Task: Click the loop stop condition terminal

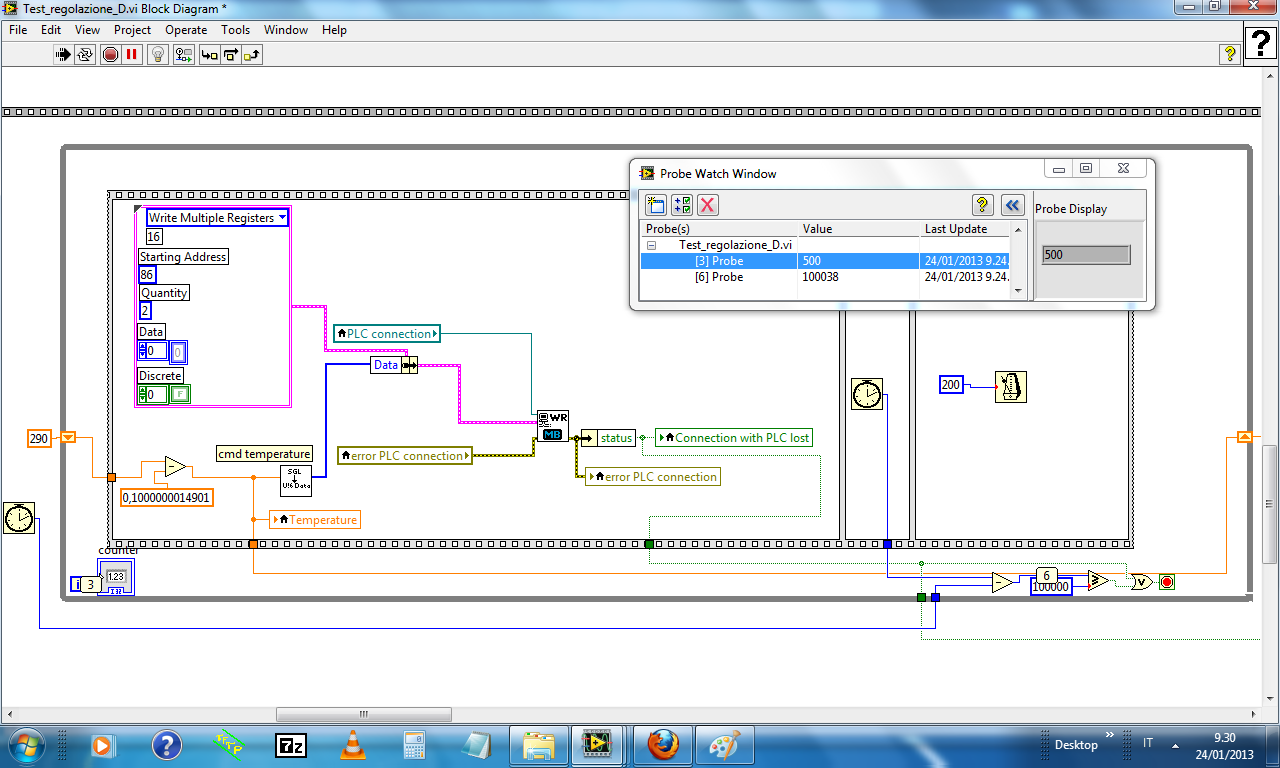Action: pyautogui.click(x=1166, y=582)
